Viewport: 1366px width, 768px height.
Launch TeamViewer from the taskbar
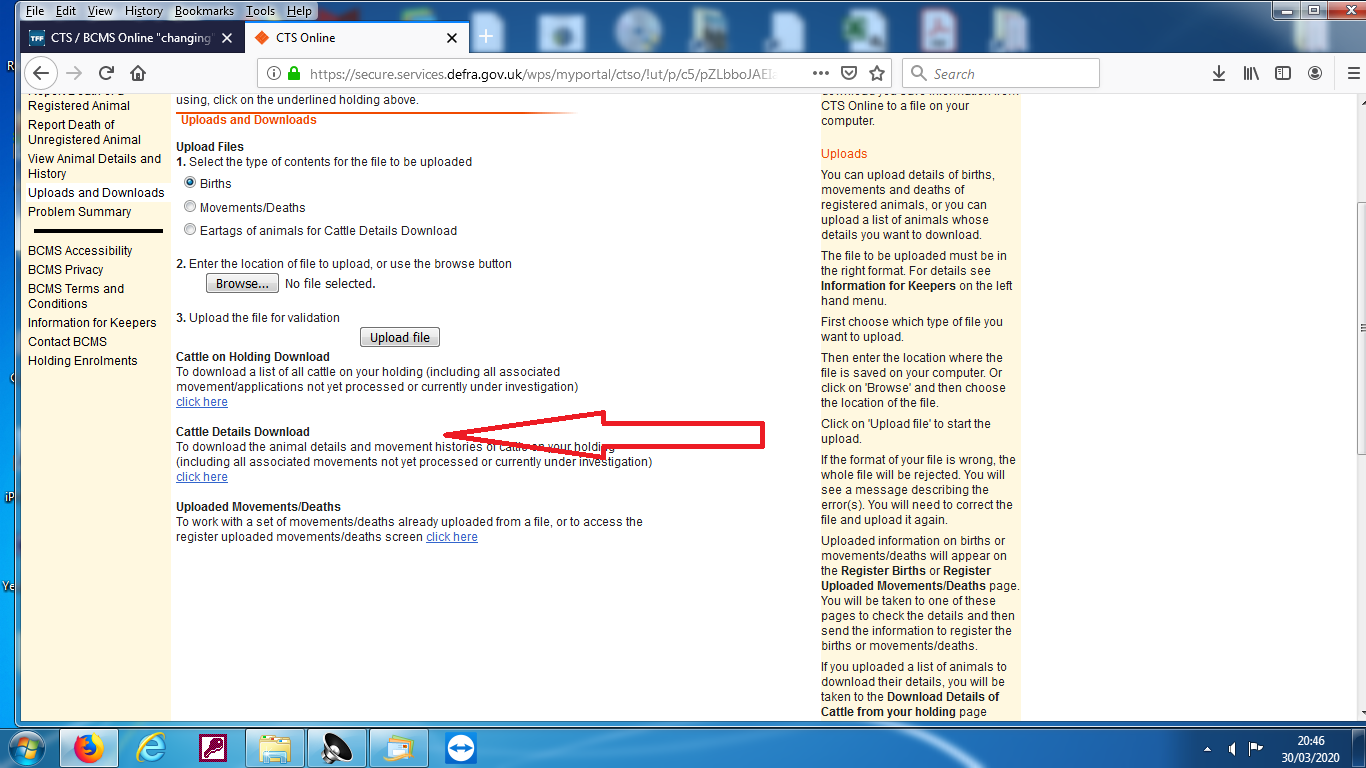tap(461, 747)
